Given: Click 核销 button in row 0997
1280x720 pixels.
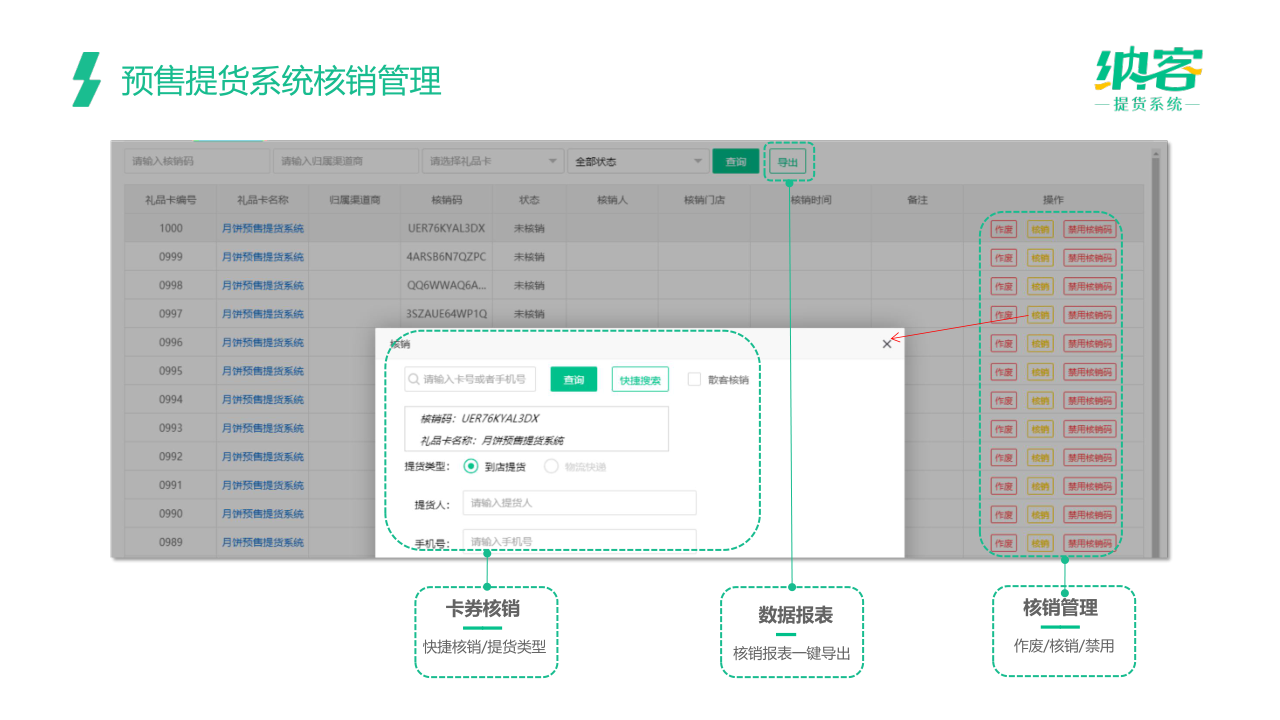Looking at the screenshot, I should (1040, 314).
